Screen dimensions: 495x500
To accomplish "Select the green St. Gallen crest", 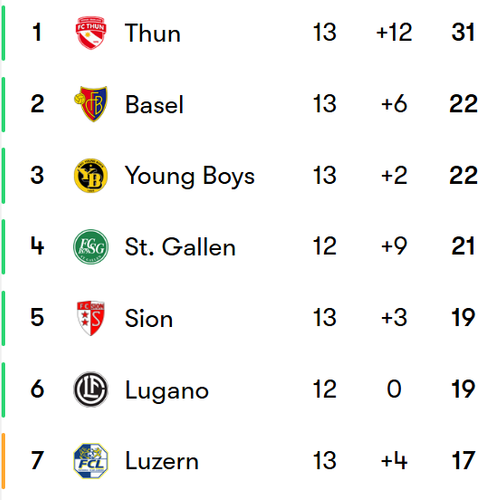I will (x=91, y=247).
